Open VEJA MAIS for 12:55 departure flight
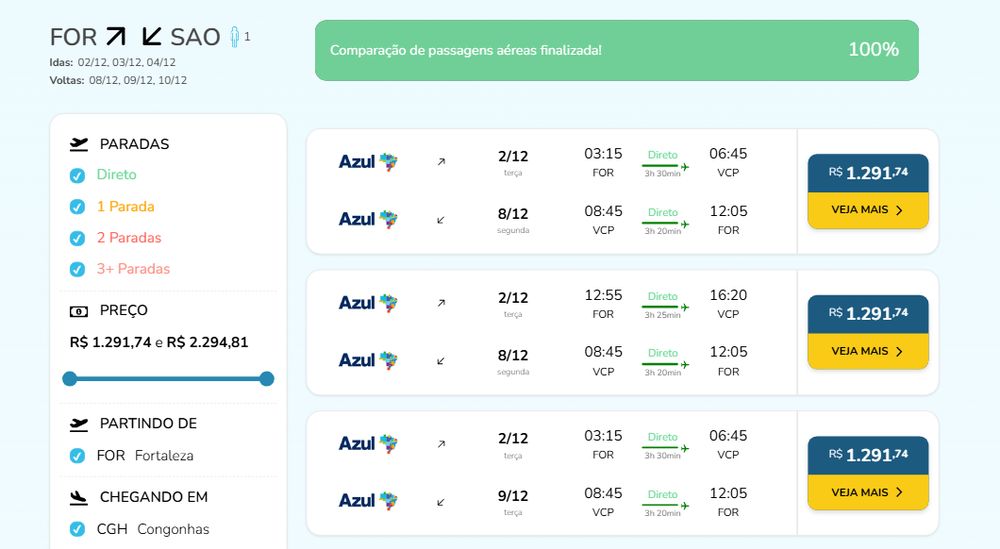The height and width of the screenshot is (549, 1000). pos(868,351)
